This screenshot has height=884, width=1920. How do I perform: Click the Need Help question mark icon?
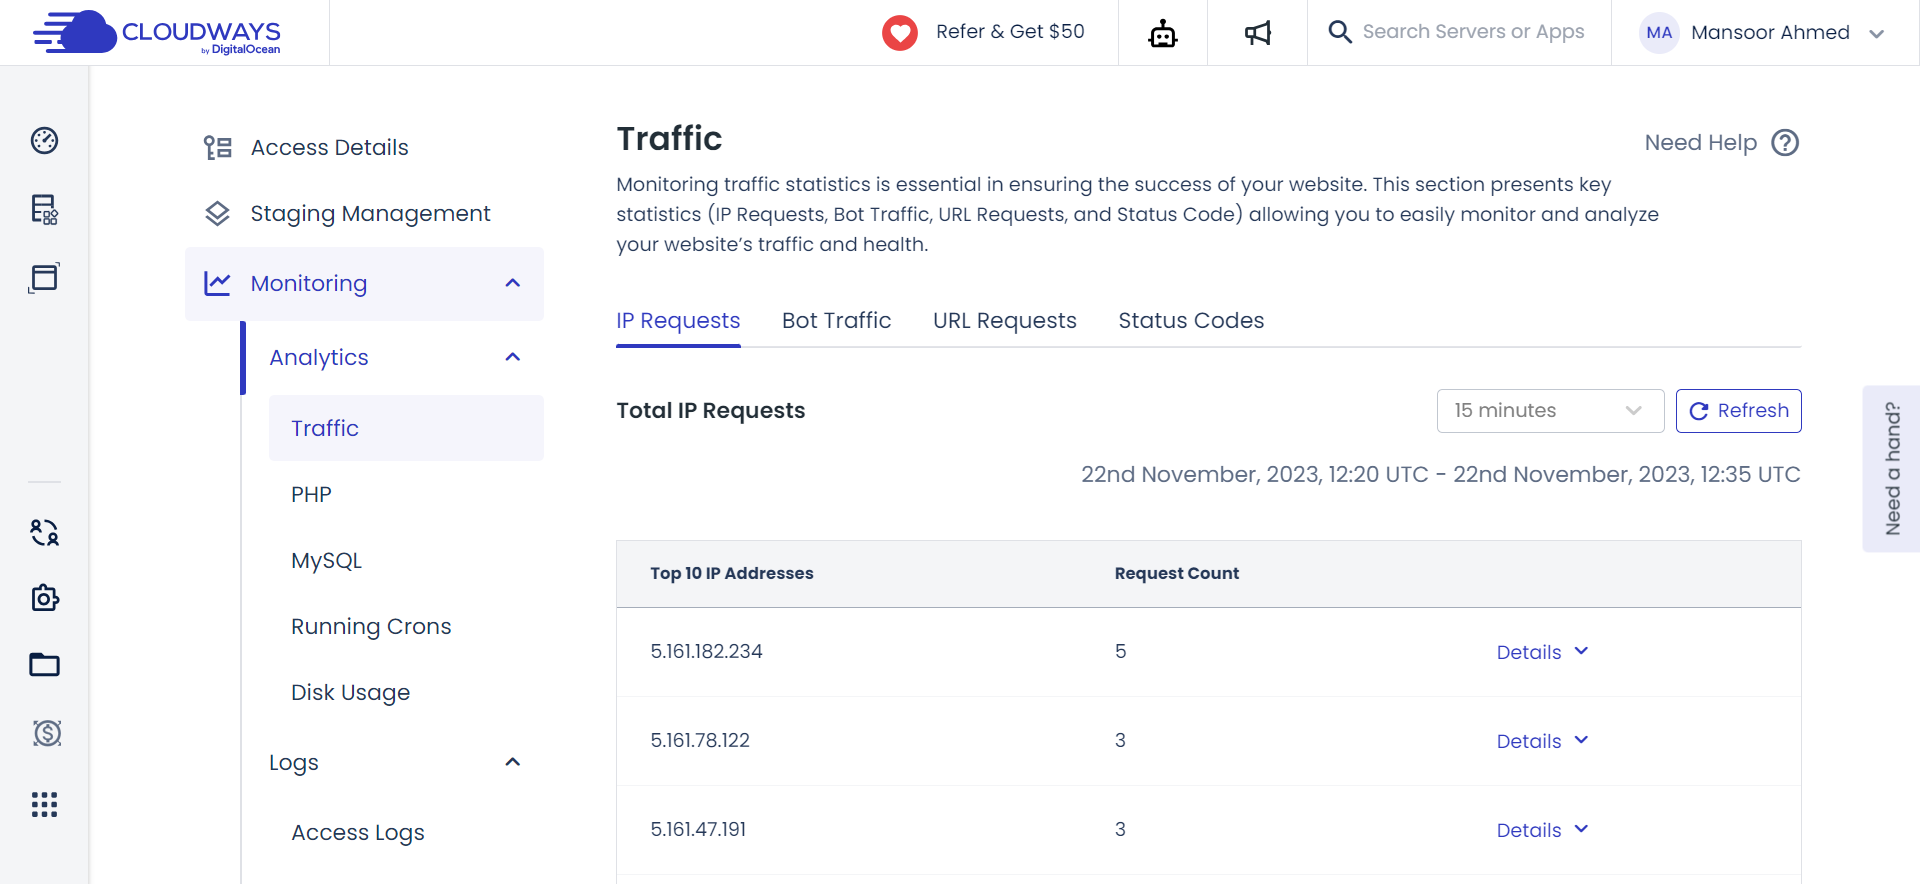pyautogui.click(x=1785, y=143)
